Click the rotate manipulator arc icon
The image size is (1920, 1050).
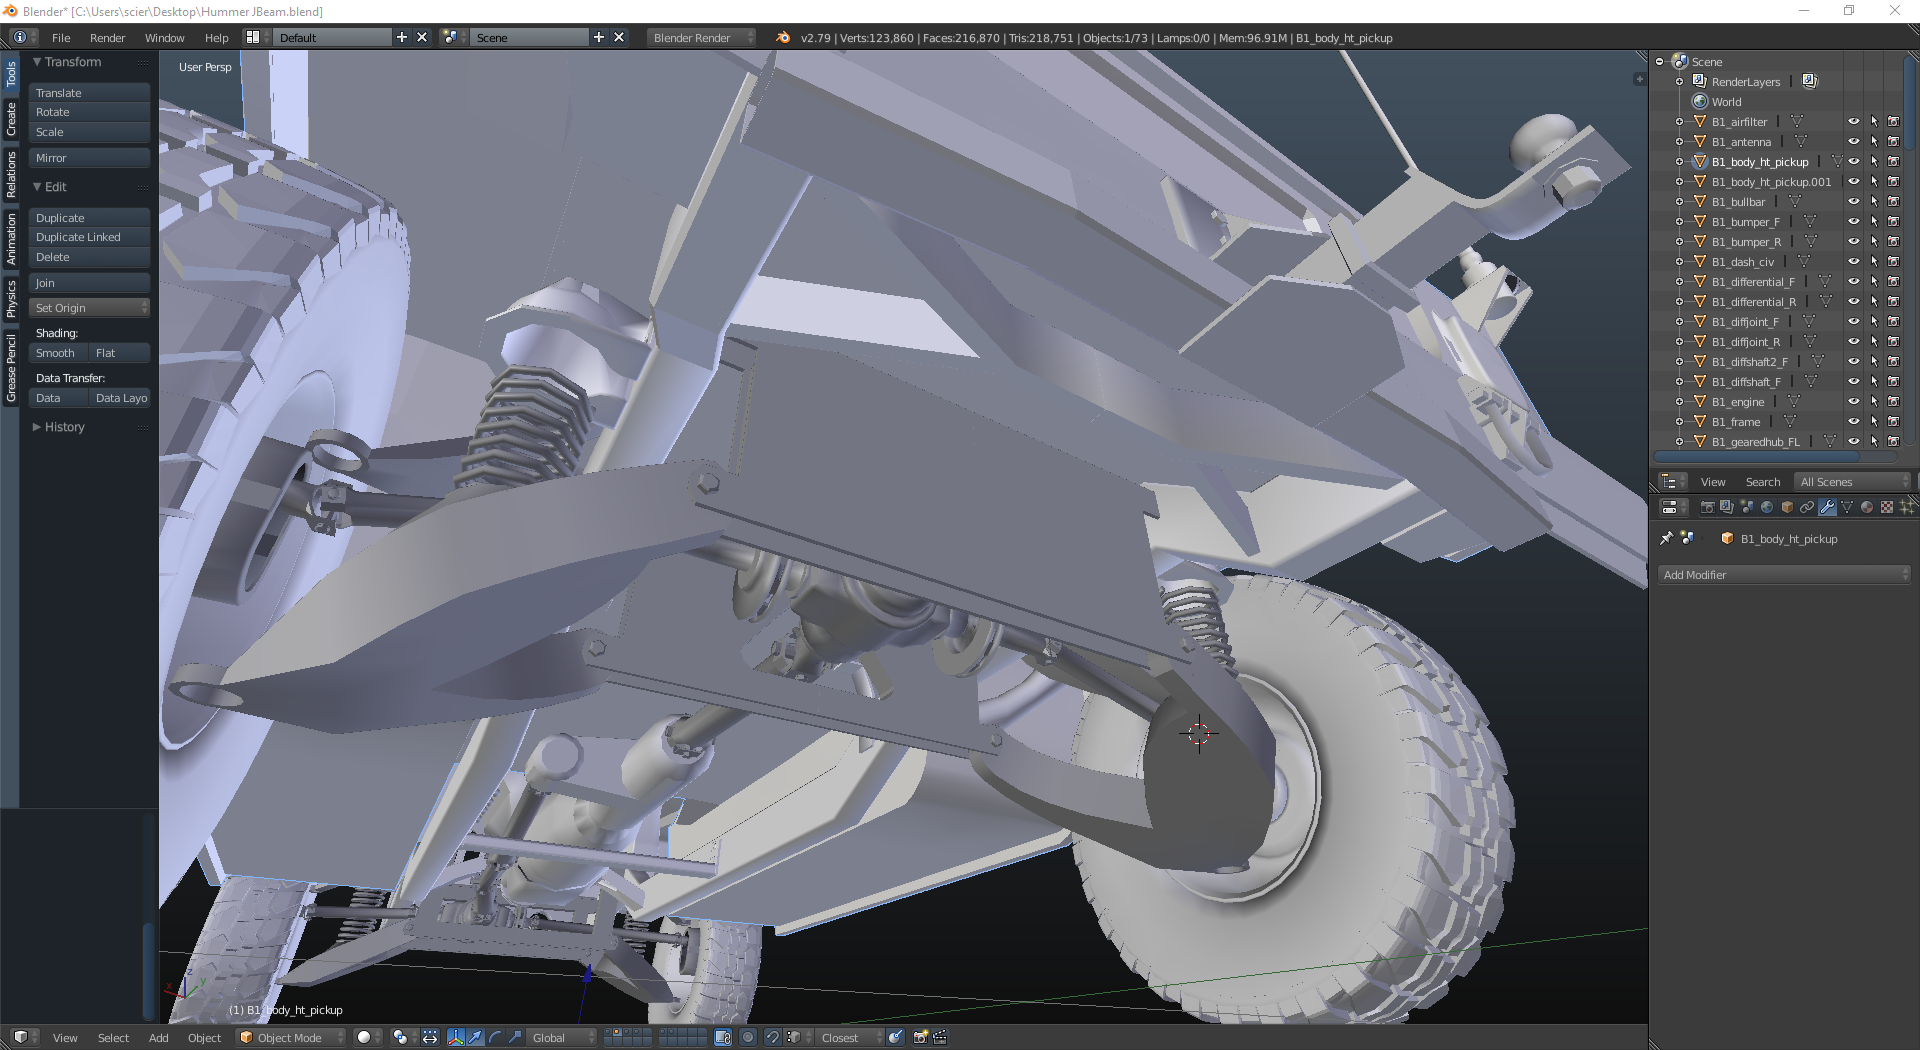pos(495,1038)
